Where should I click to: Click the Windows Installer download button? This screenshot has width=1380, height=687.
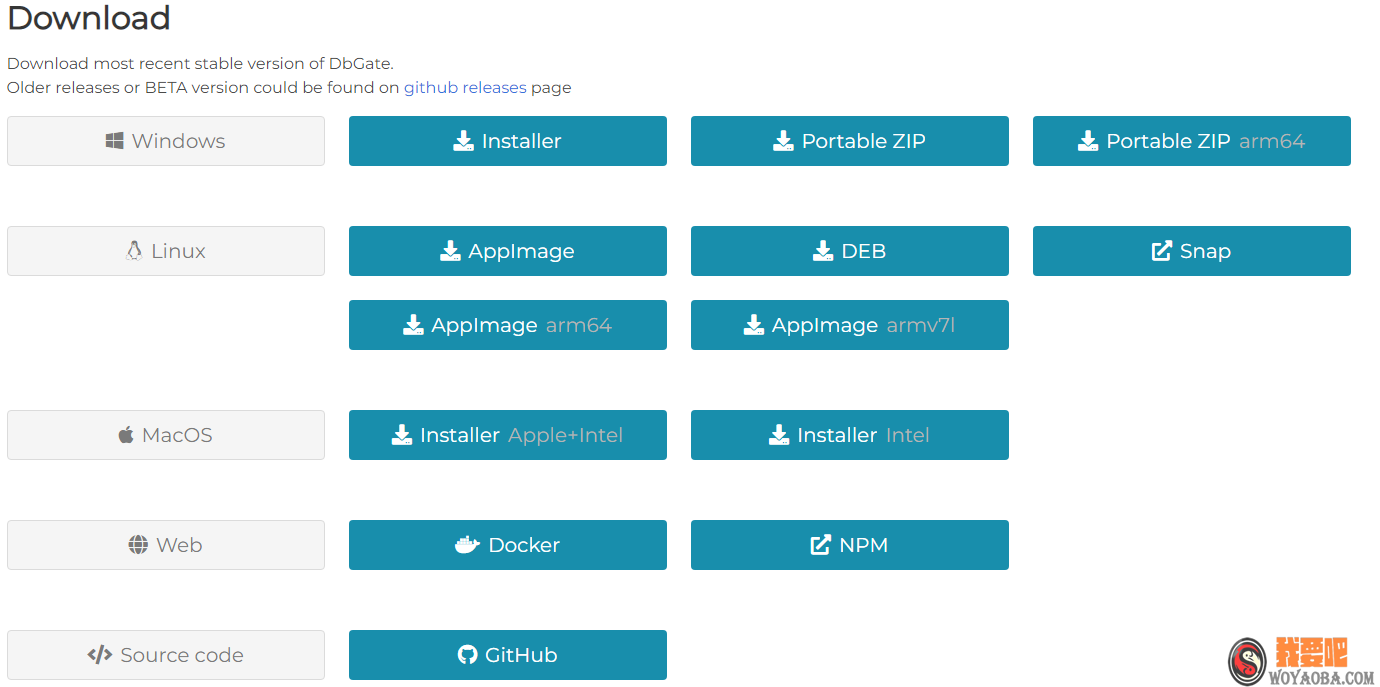[x=507, y=141]
